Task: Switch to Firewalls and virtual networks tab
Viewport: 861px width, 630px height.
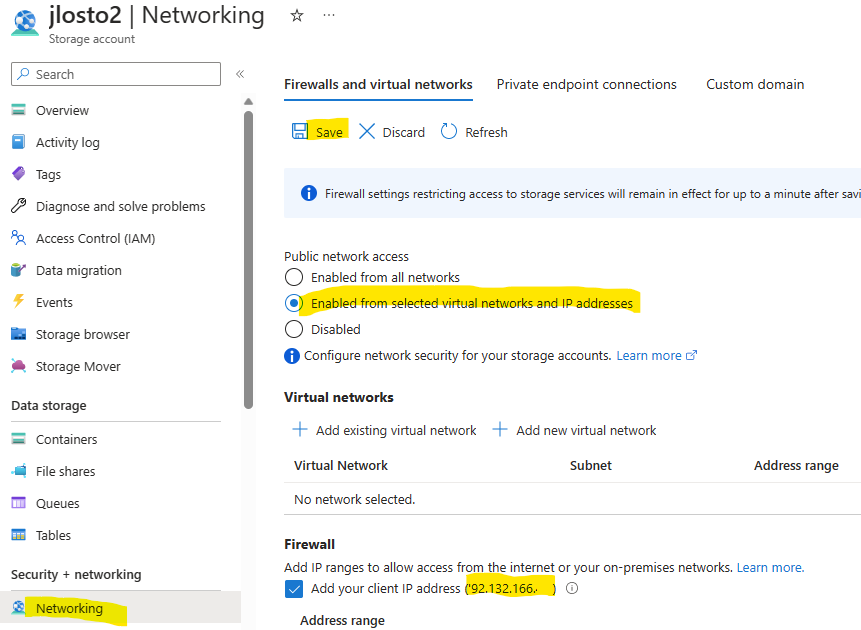Action: click(x=378, y=84)
